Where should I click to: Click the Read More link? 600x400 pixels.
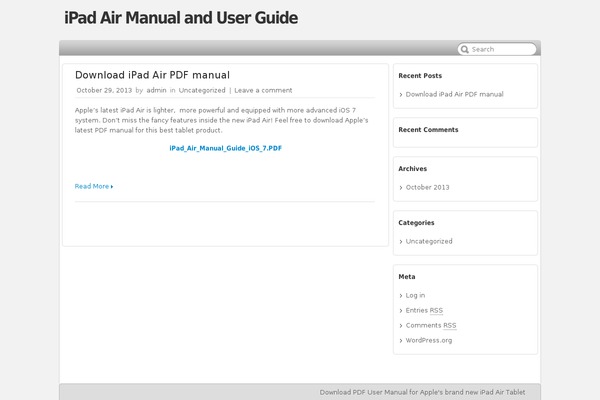click(x=94, y=186)
